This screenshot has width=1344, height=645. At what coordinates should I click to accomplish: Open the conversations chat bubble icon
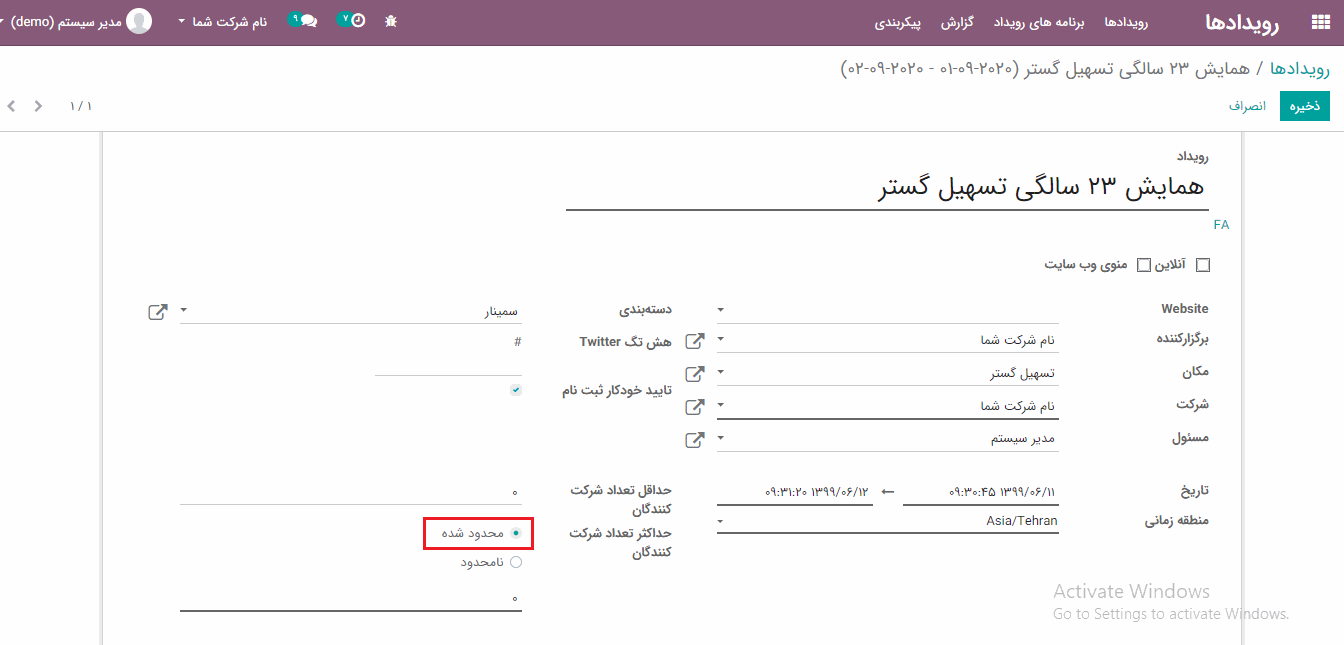tap(304, 21)
